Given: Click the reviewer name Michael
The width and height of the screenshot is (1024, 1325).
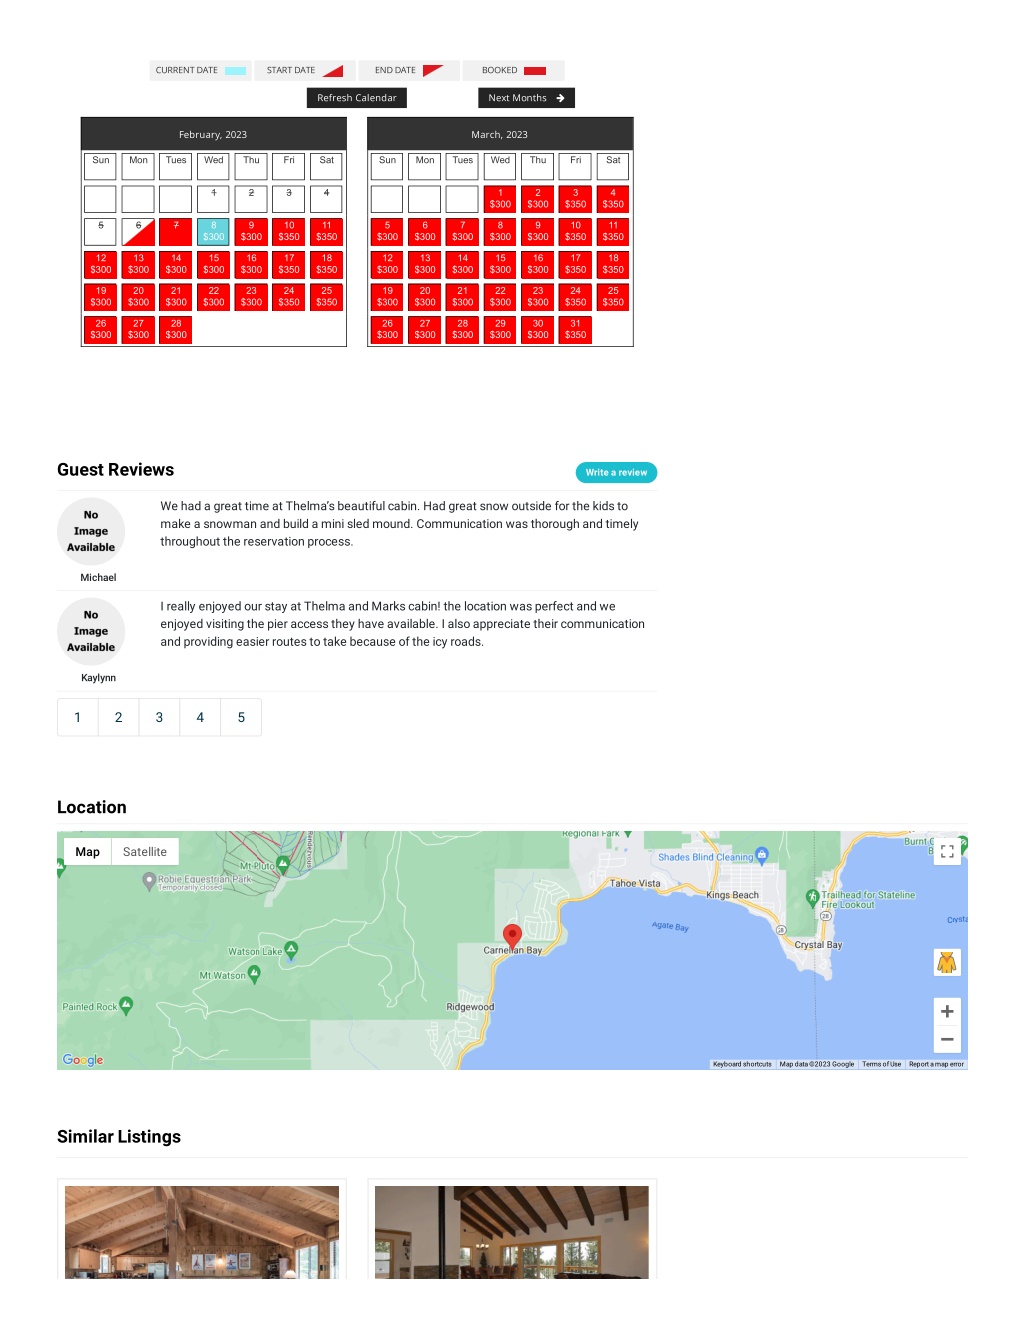Looking at the screenshot, I should [x=98, y=578].
